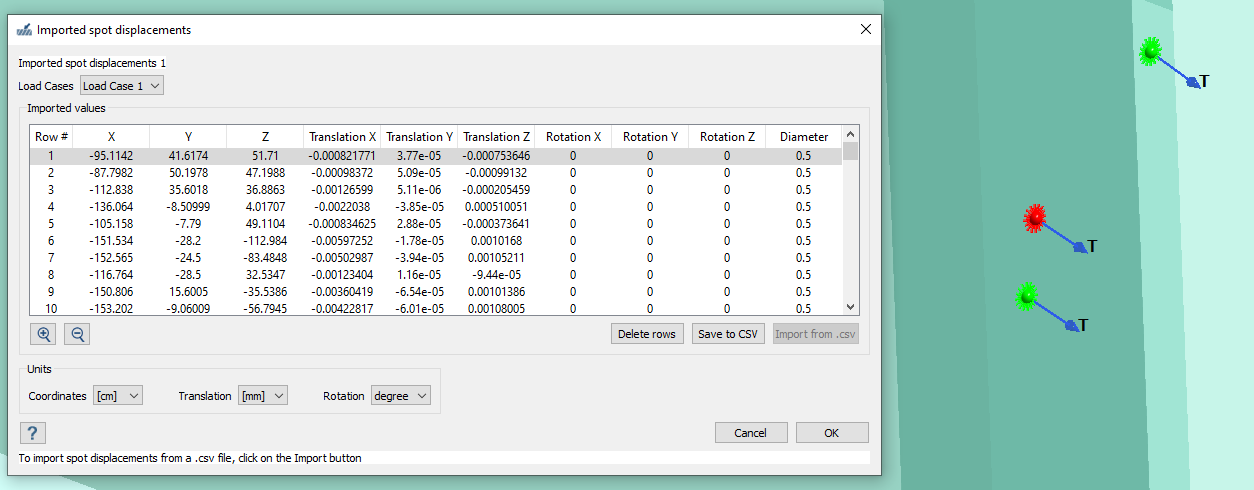Select the bottom green spot displacement marker
Viewport: 1254px width, 490px height.
point(1026,297)
